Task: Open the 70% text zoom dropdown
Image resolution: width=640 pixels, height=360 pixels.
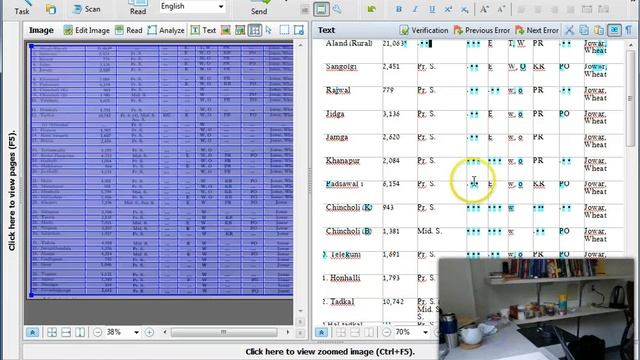Action: click(x=425, y=332)
